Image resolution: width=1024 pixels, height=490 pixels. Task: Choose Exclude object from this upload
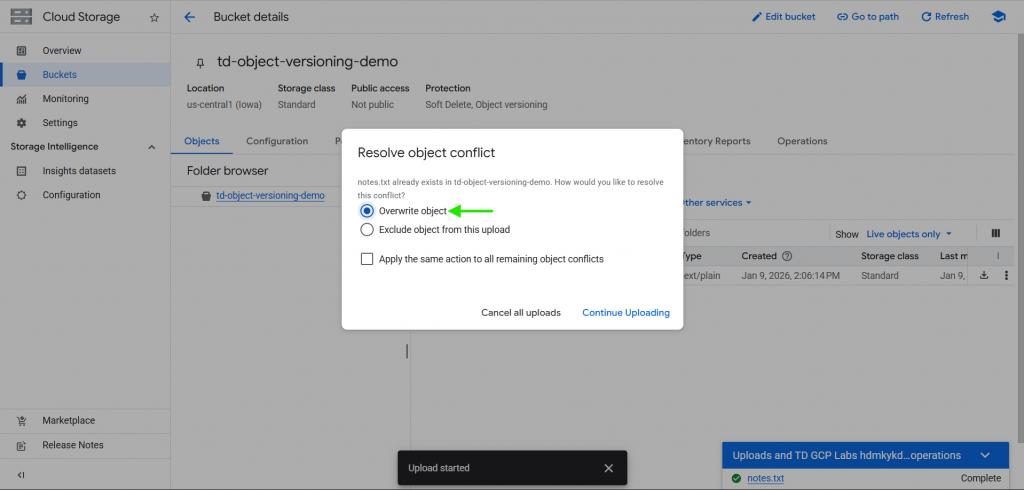pyautogui.click(x=367, y=229)
